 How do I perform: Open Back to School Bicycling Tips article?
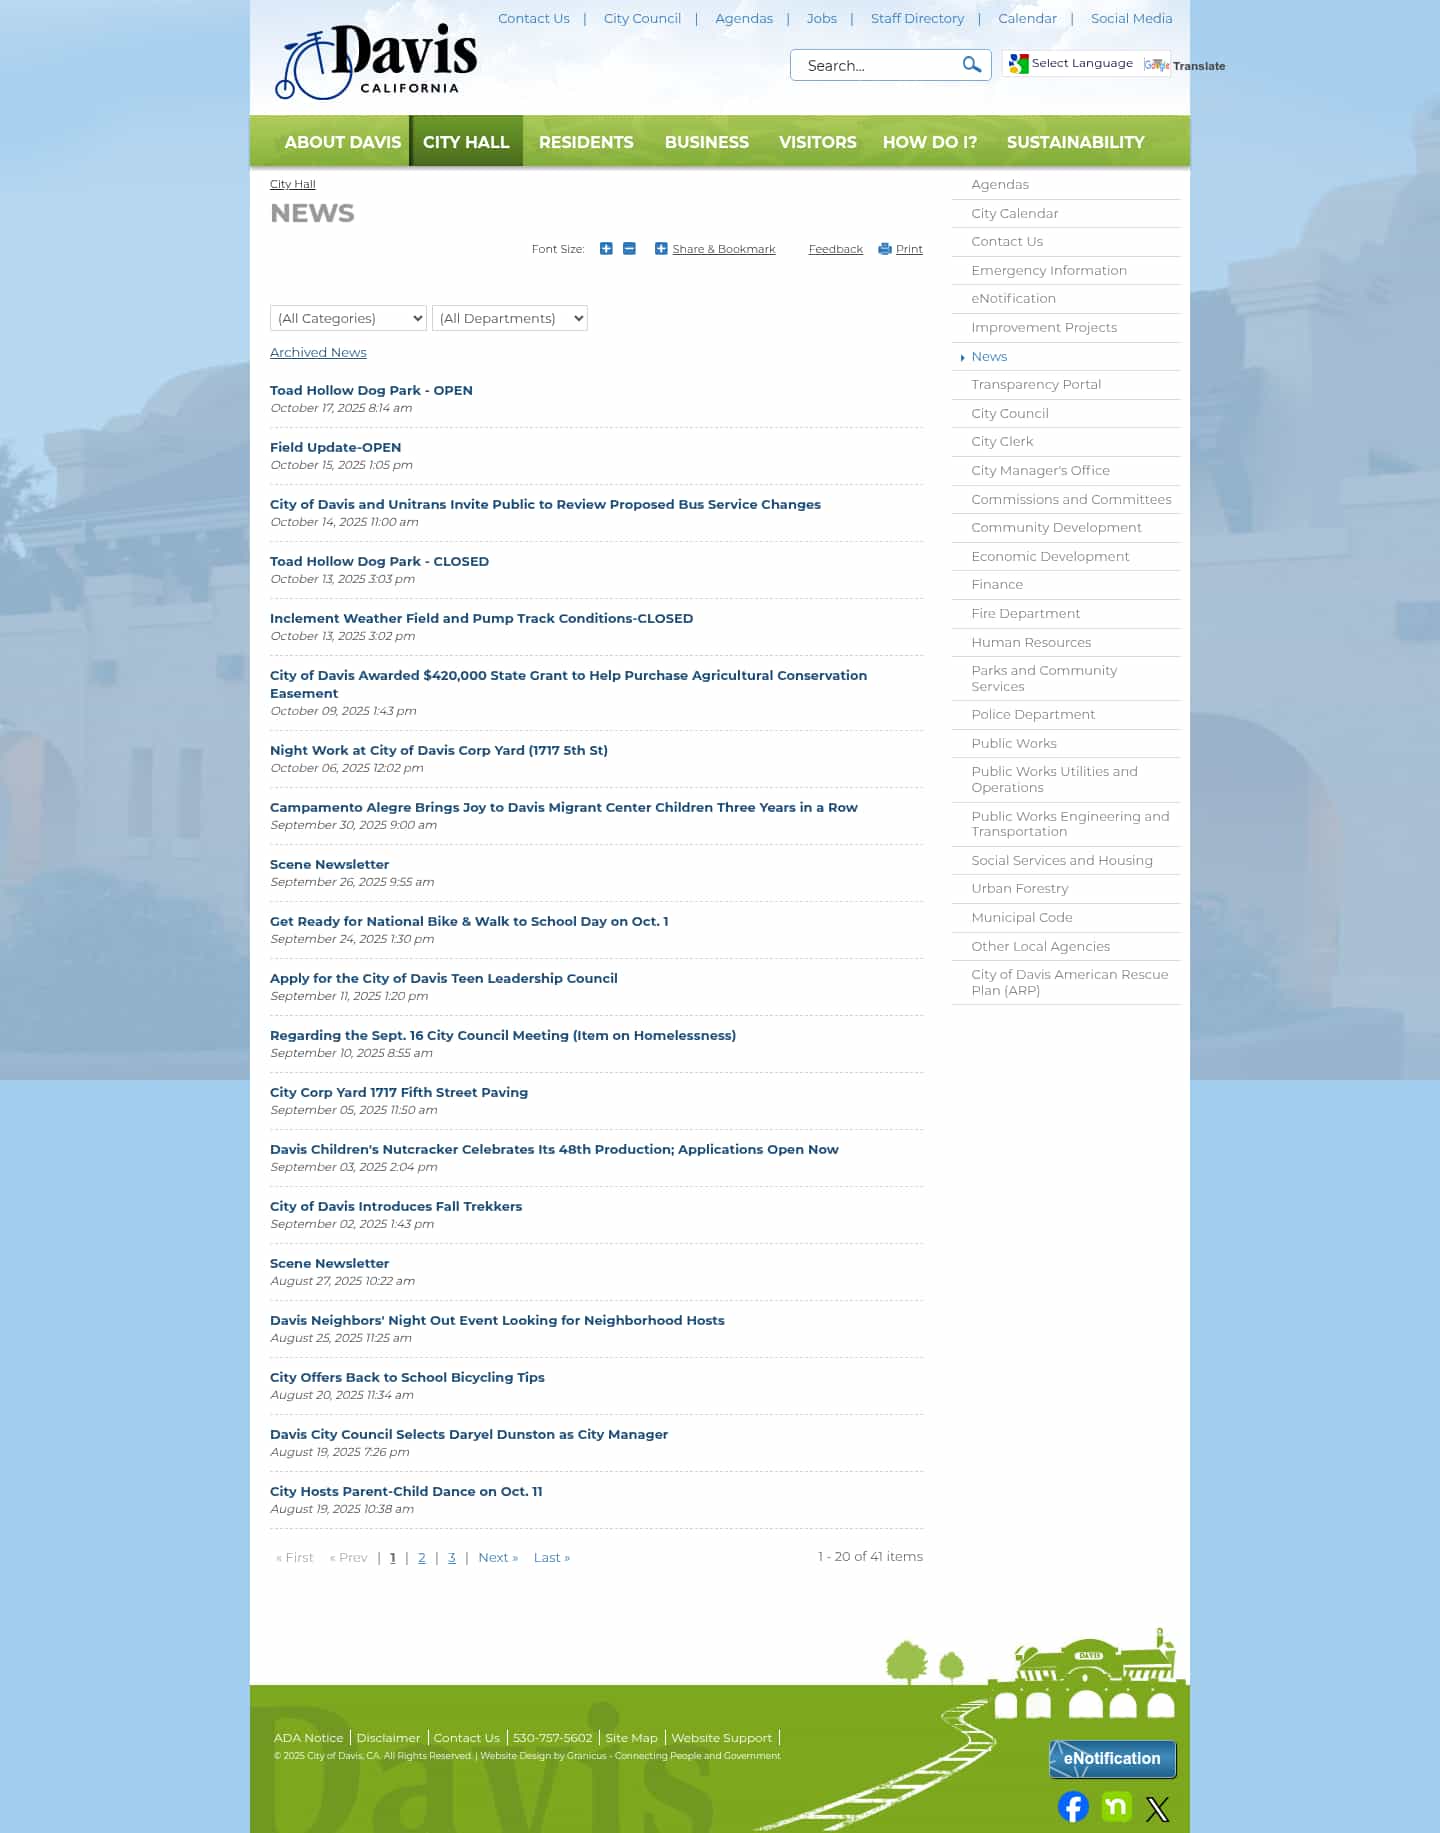(408, 1378)
